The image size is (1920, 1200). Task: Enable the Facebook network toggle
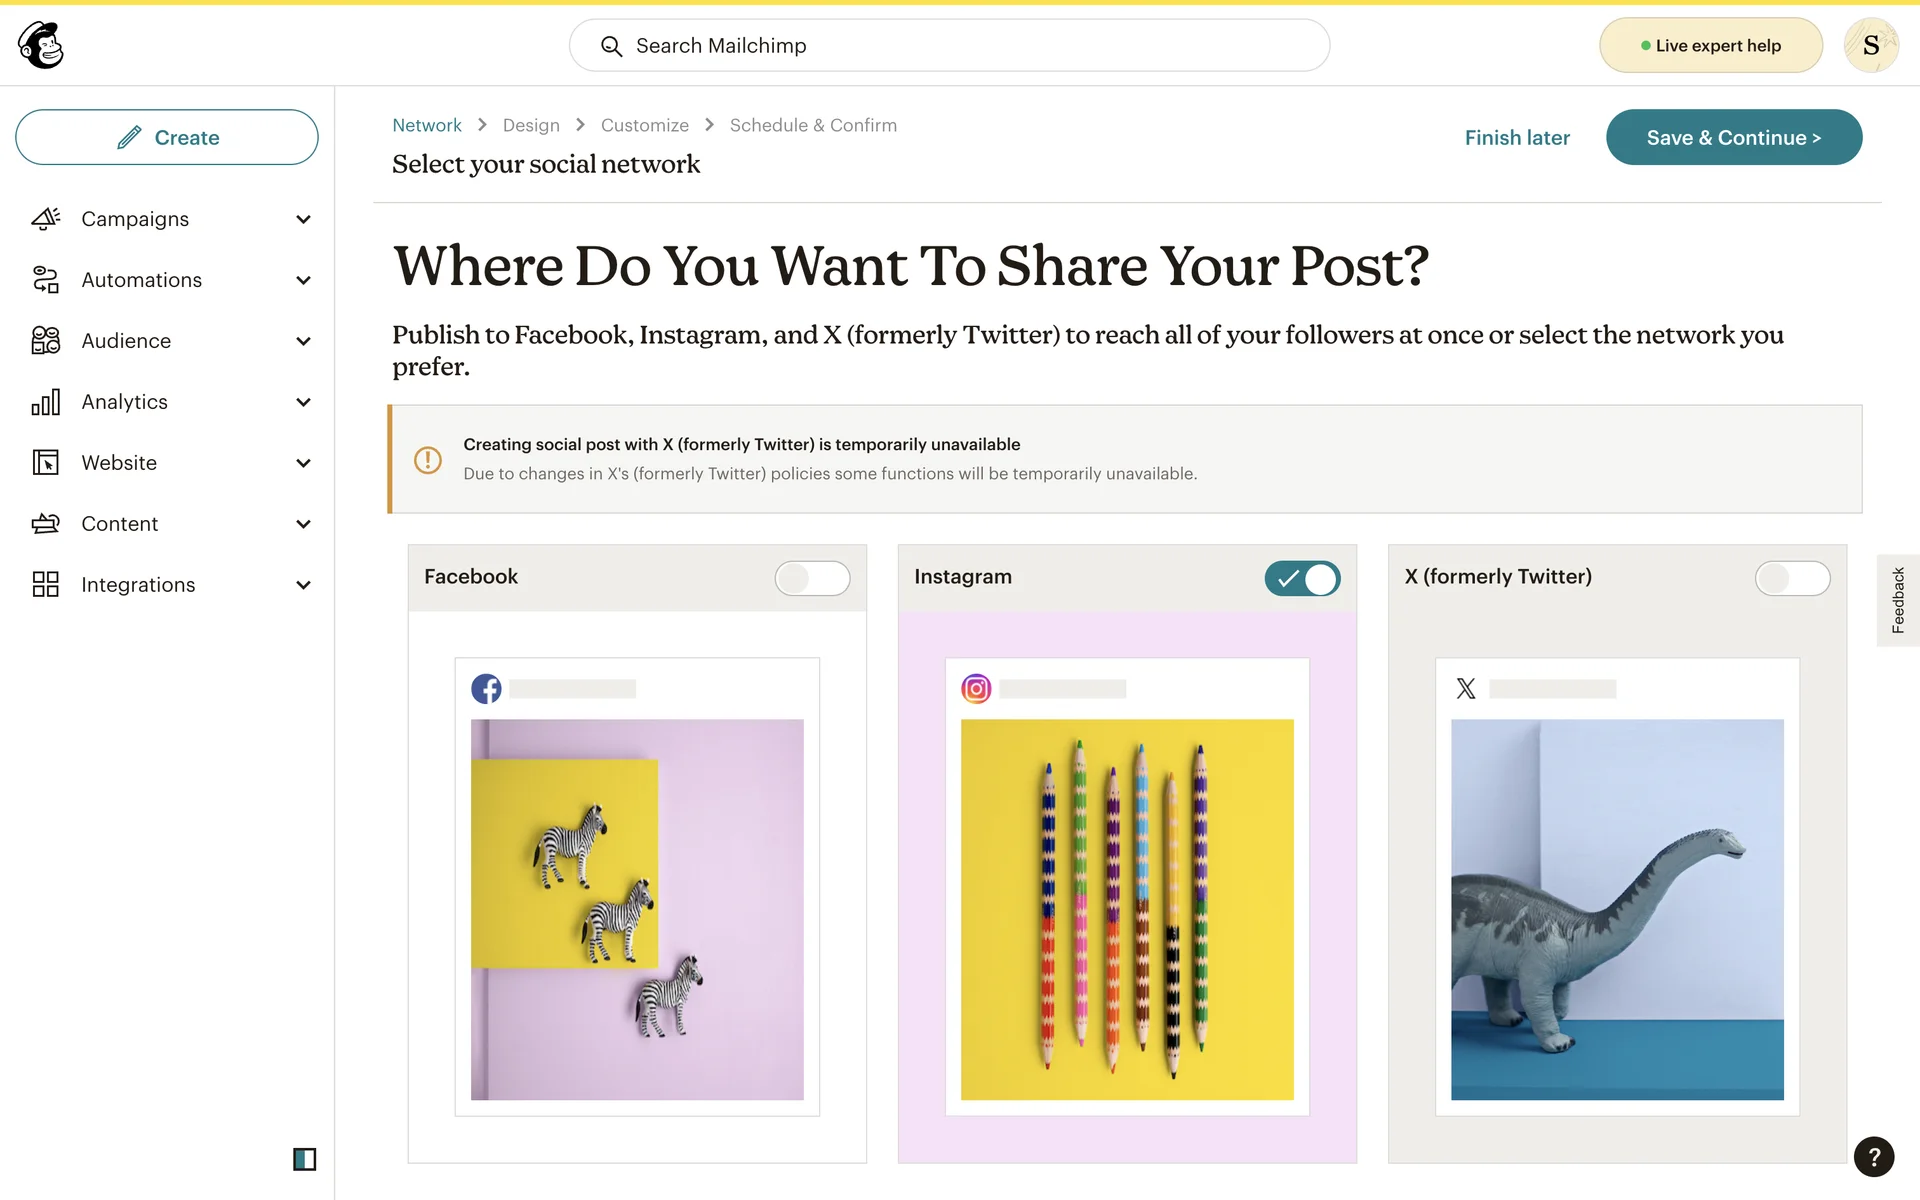click(x=812, y=578)
